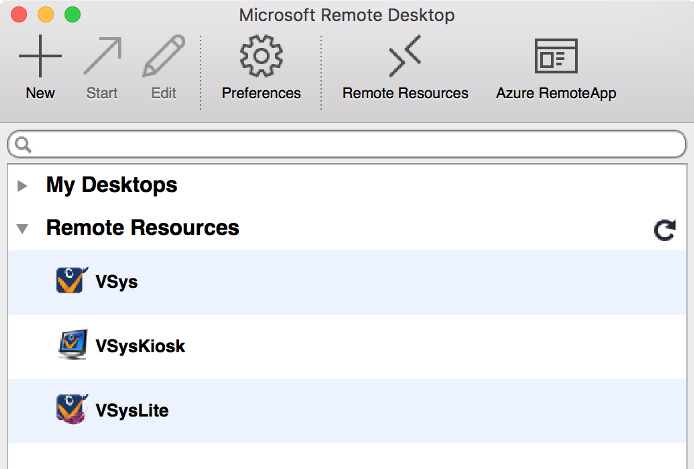Select the VSysLite row label

131,410
